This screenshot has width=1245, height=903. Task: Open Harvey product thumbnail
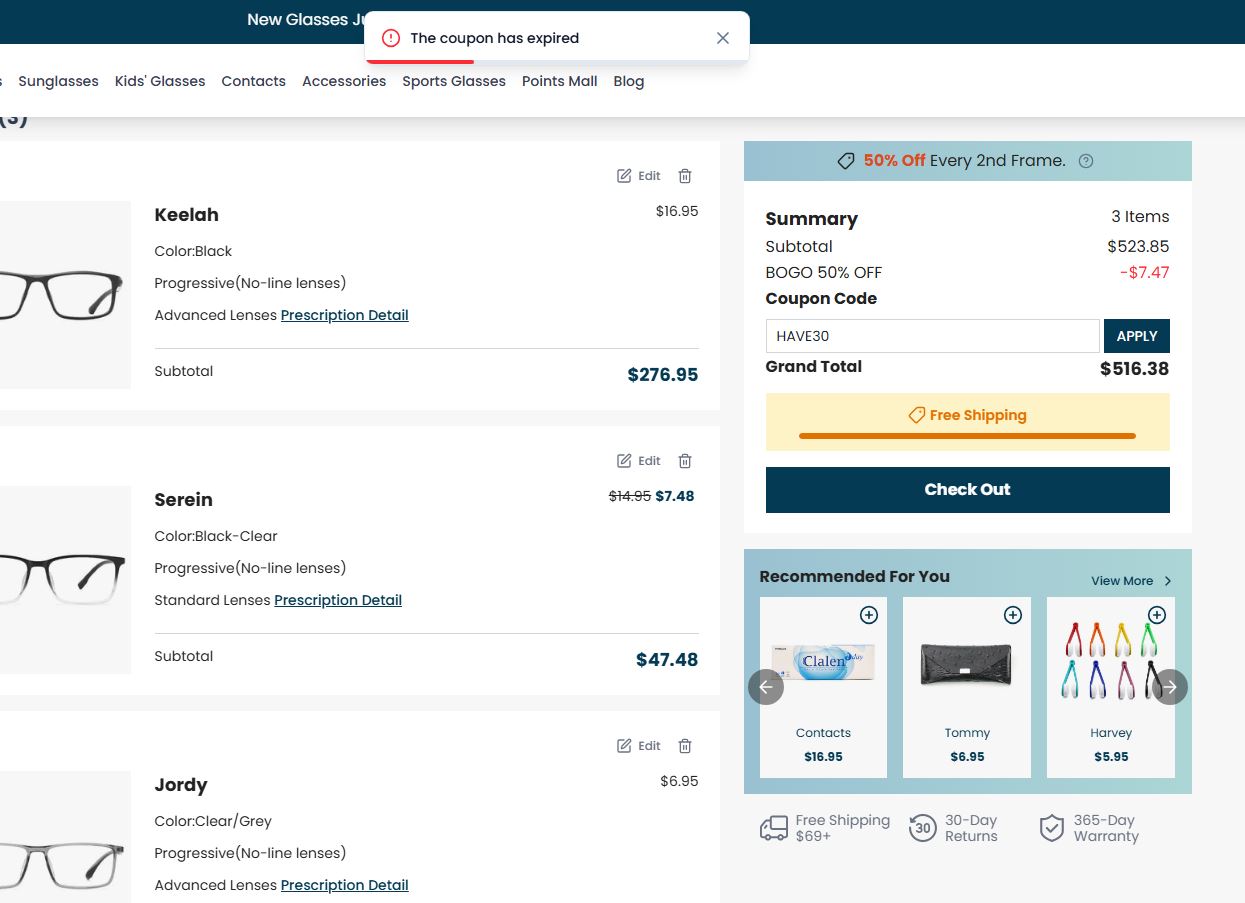(1111, 661)
